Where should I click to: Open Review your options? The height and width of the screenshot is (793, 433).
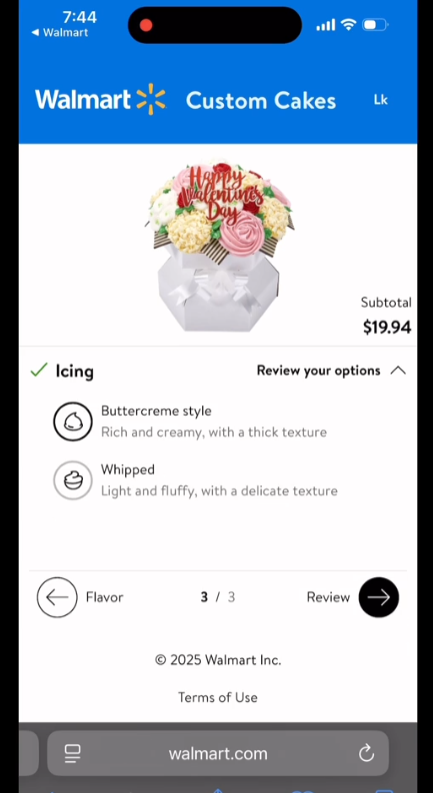(x=318, y=371)
